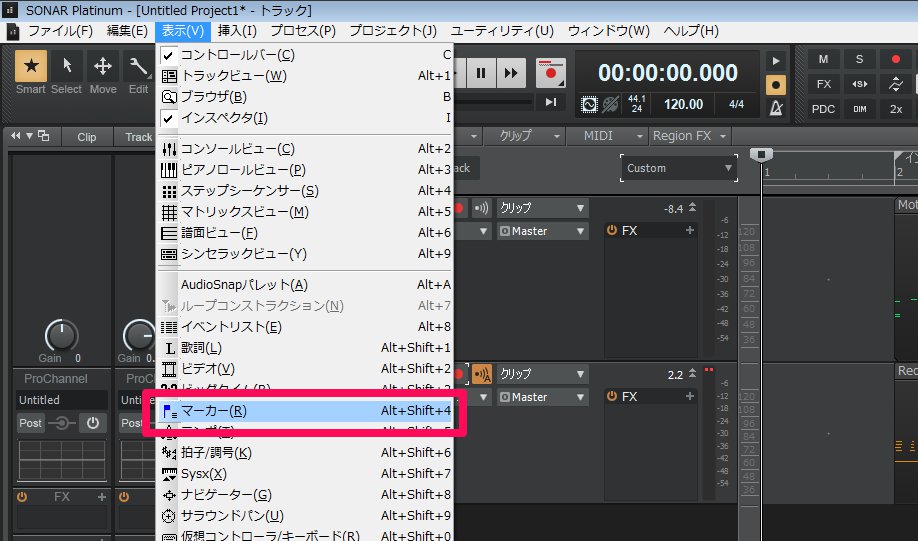Viewport: 918px width, 541px height.
Task: Open the Edit (編集) menu
Action: point(127,31)
